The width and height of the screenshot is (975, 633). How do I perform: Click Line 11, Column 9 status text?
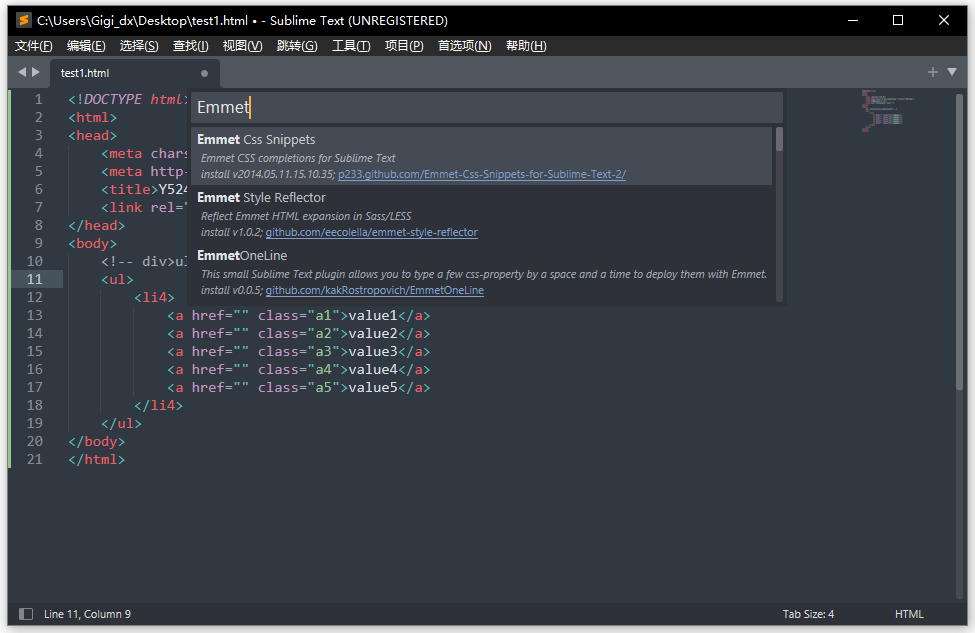point(87,614)
